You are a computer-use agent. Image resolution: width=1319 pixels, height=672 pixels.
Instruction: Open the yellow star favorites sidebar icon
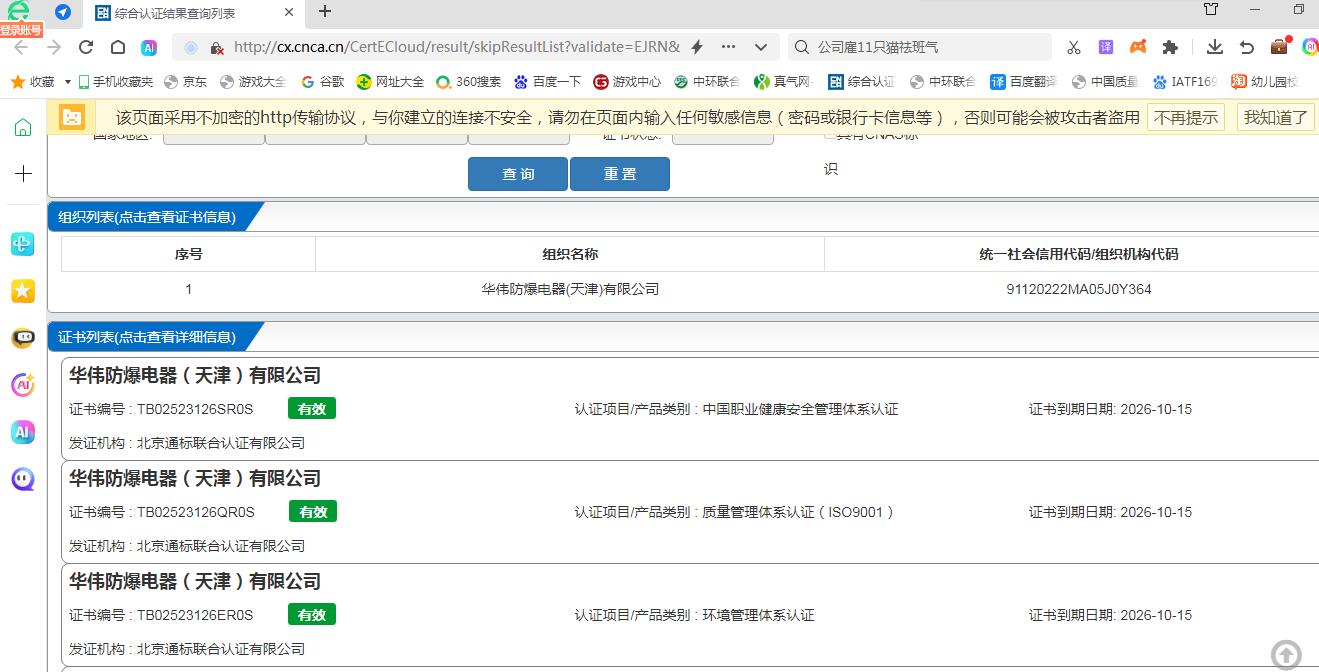tap(23, 291)
